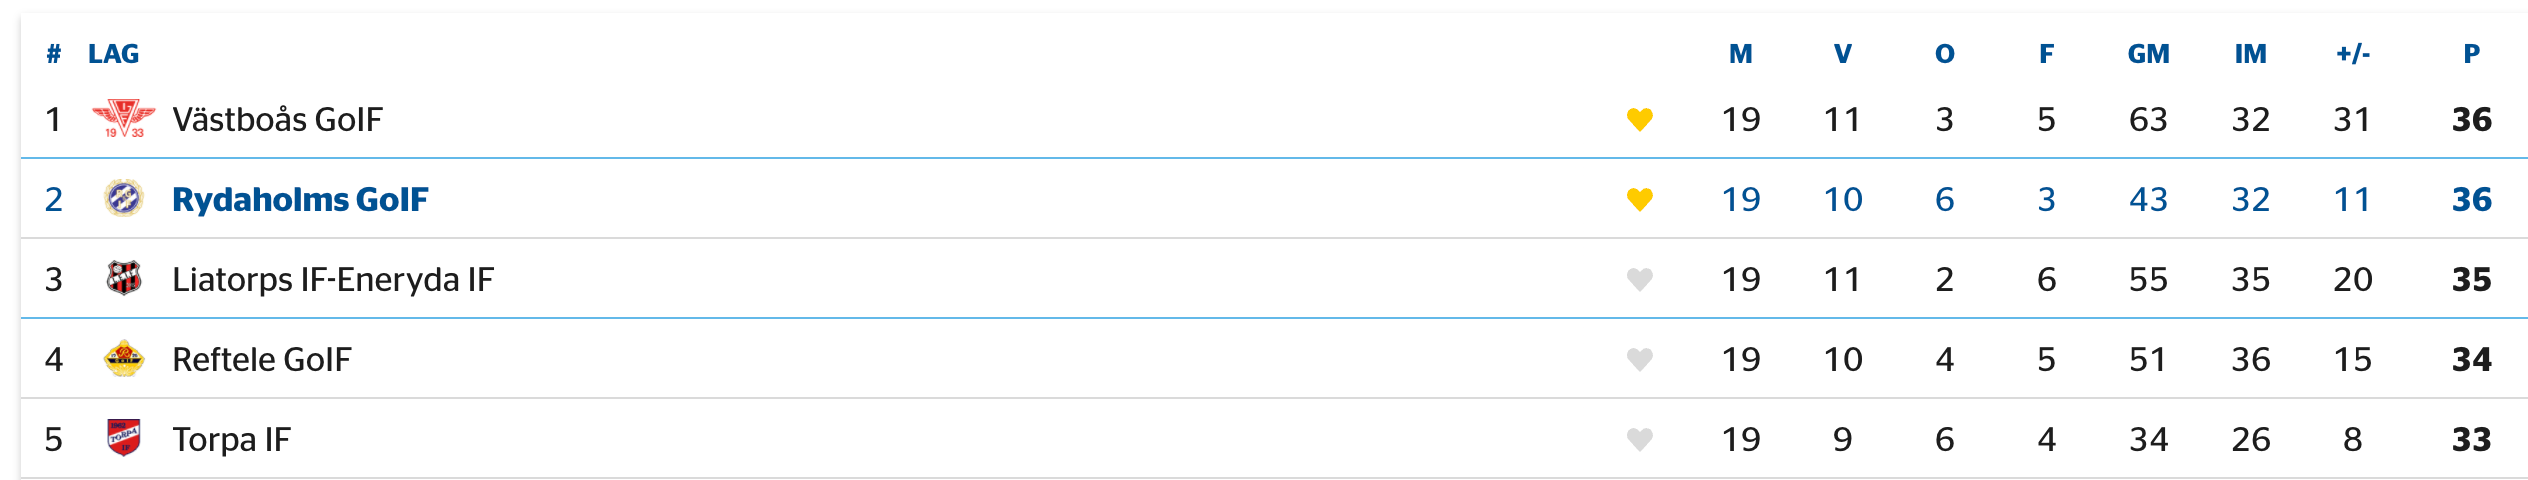Screen dimensions: 2528x480
Task: Open the Västboås GoIF team page
Action: (x=277, y=120)
